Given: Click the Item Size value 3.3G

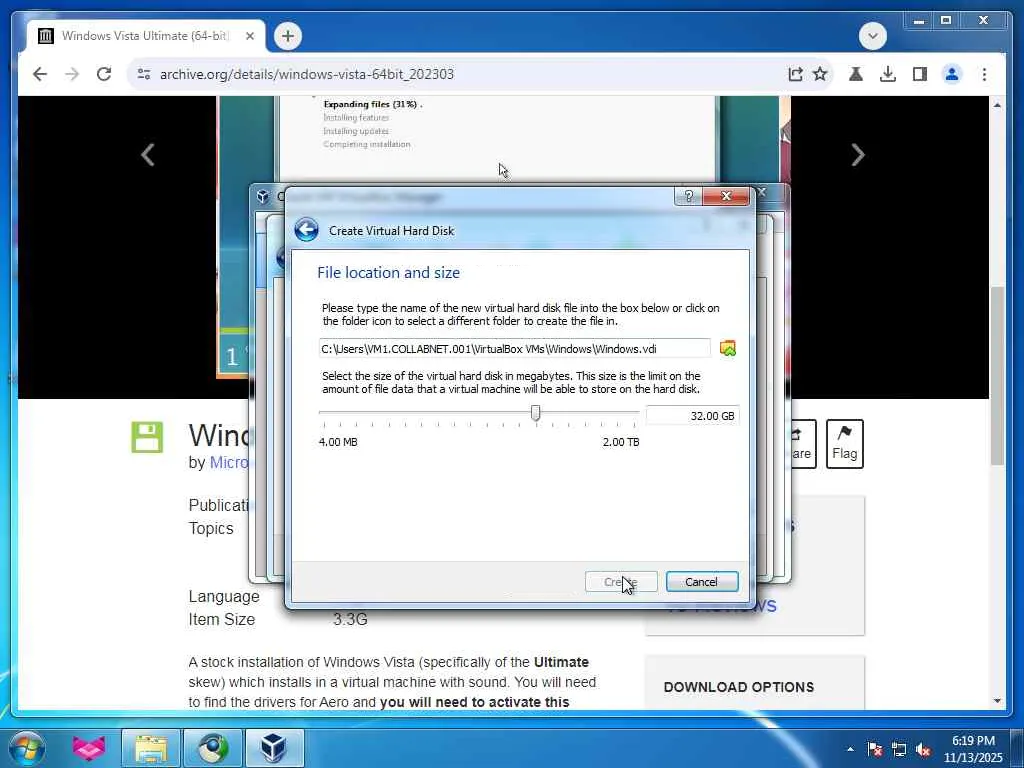Looking at the screenshot, I should (350, 619).
